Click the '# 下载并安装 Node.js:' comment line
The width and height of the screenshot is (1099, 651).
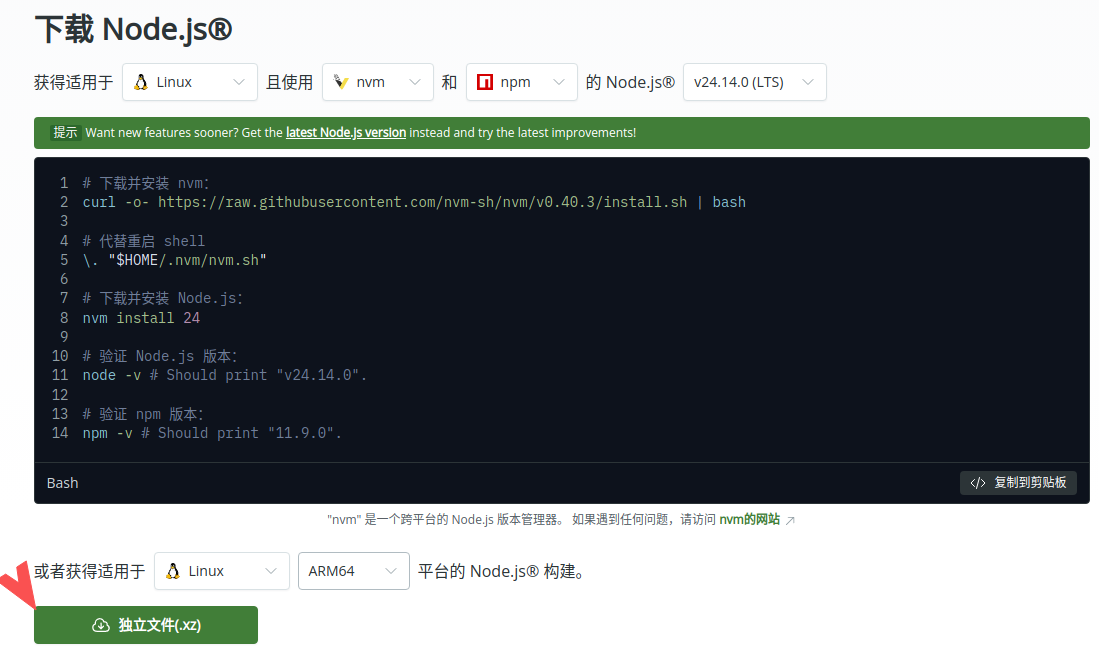[163, 299]
